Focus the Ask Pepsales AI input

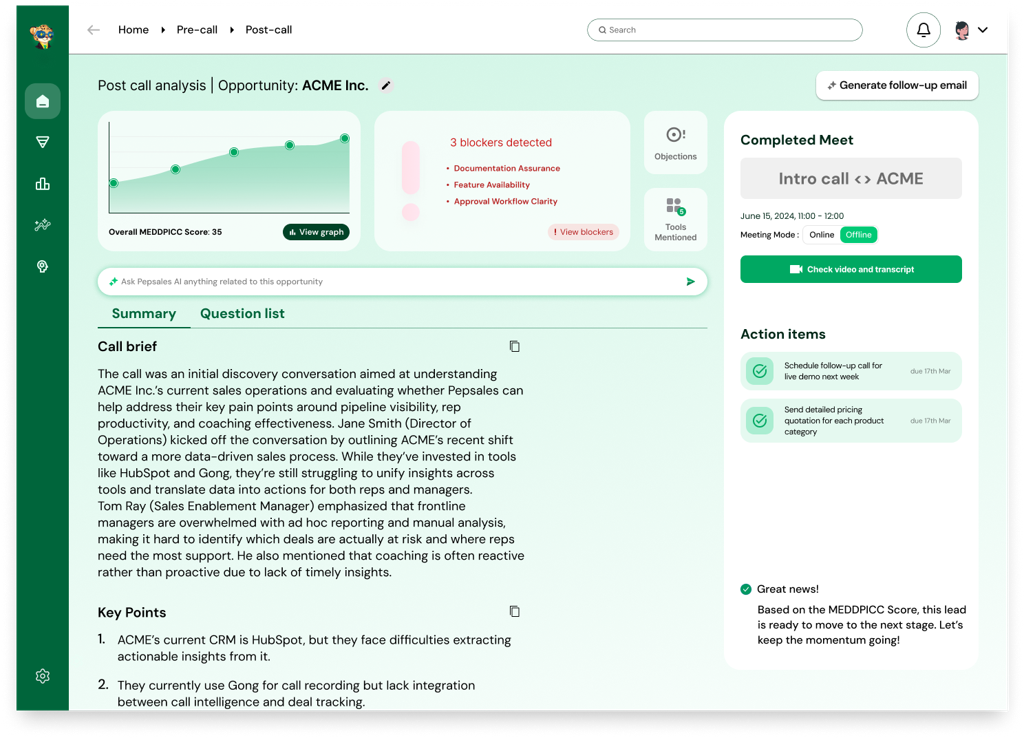tap(402, 281)
